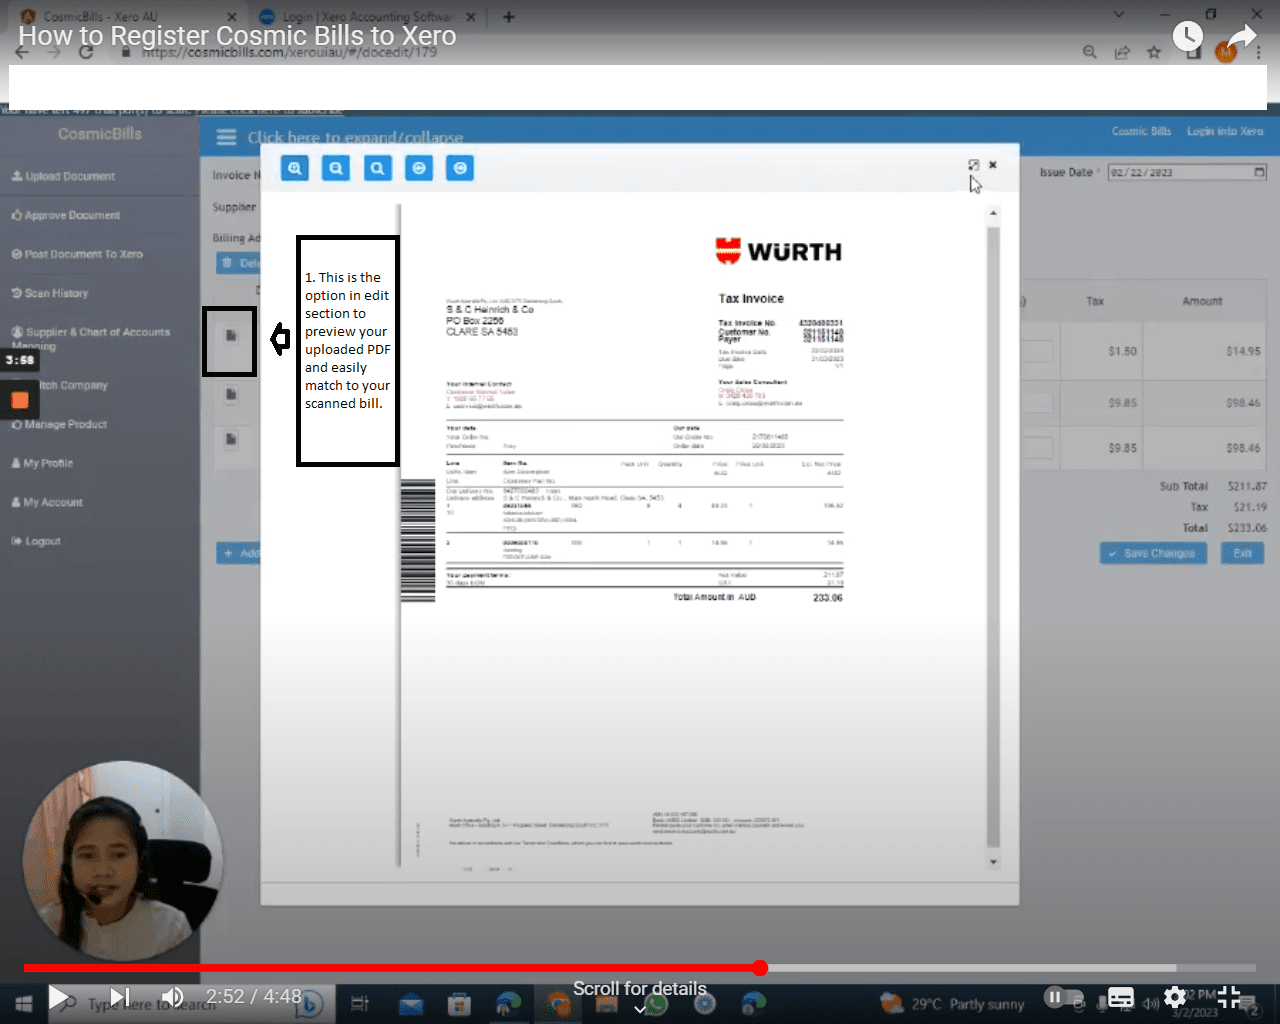Open the Chrome tab search dropdown

pyautogui.click(x=1119, y=15)
